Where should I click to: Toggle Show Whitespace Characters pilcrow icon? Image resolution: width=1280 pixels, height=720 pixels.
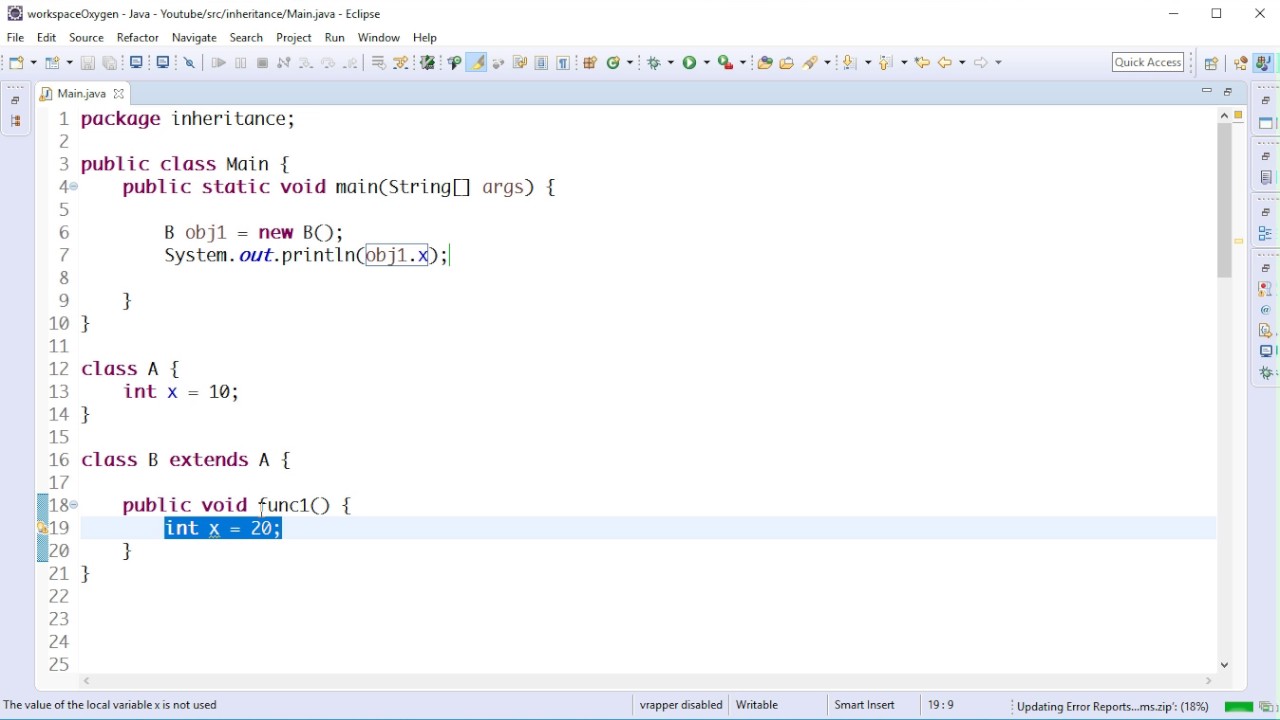[563, 62]
